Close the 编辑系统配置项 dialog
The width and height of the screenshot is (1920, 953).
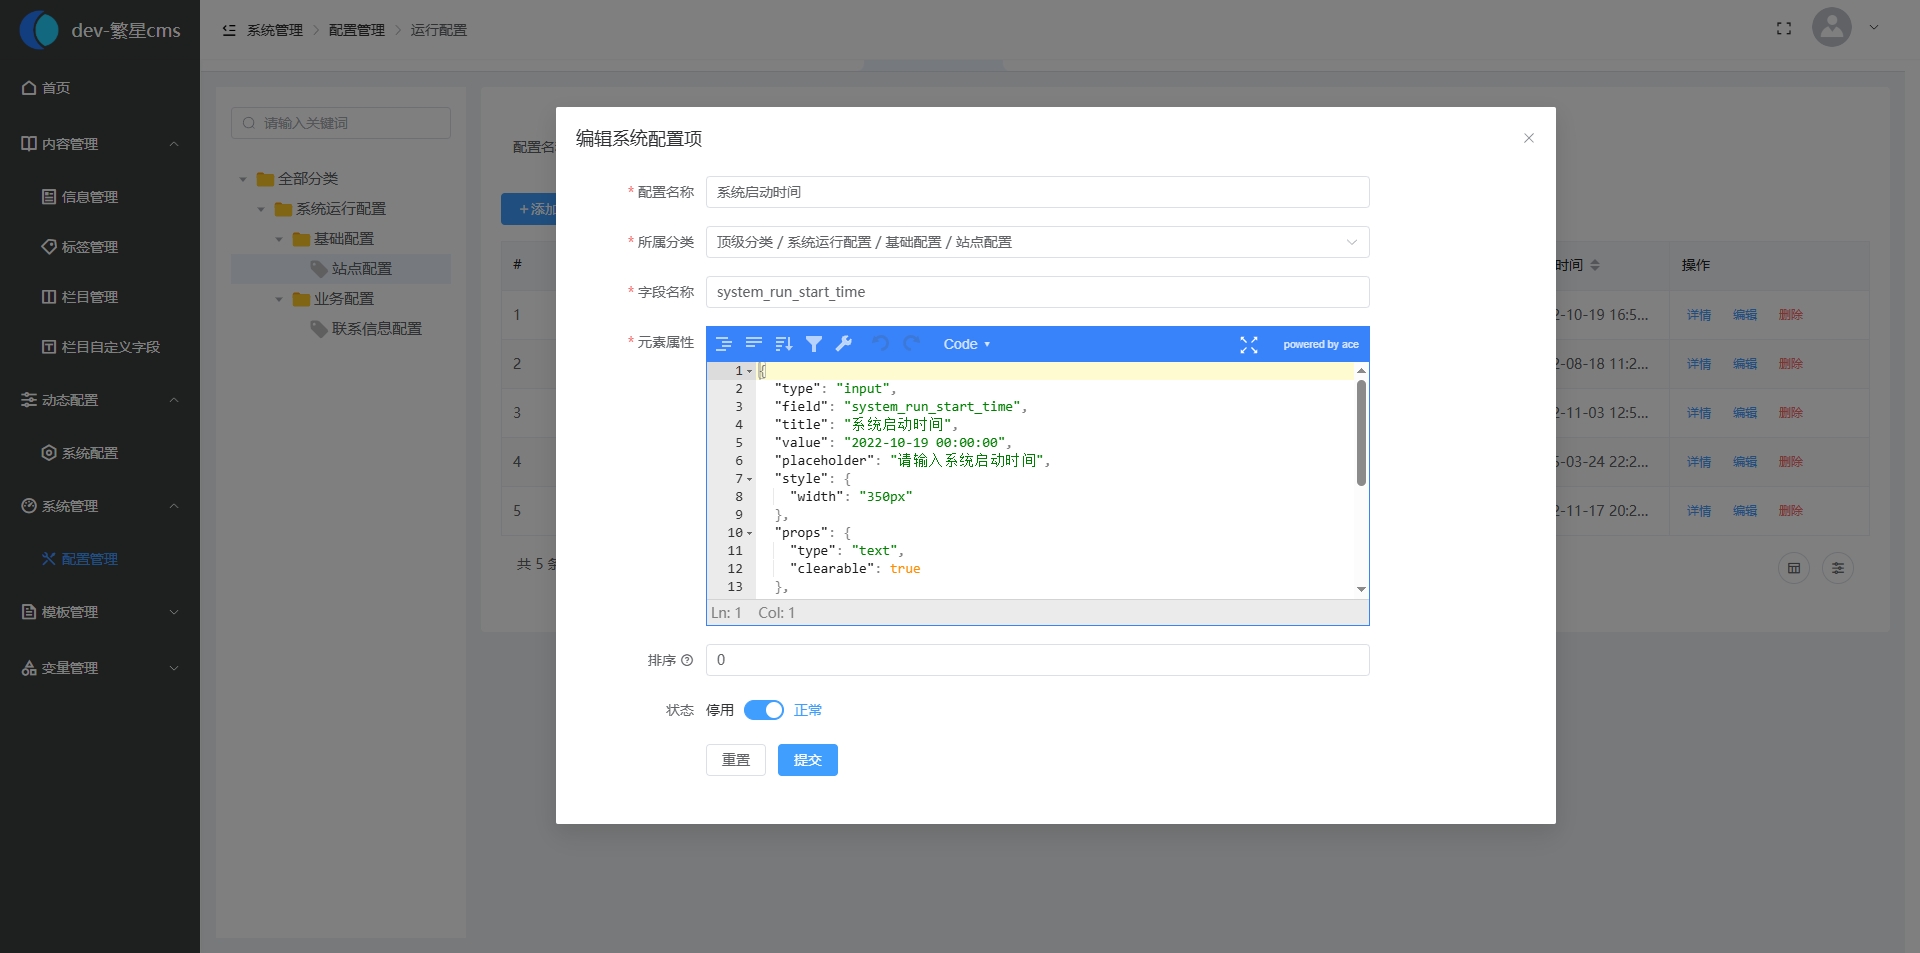click(x=1528, y=138)
